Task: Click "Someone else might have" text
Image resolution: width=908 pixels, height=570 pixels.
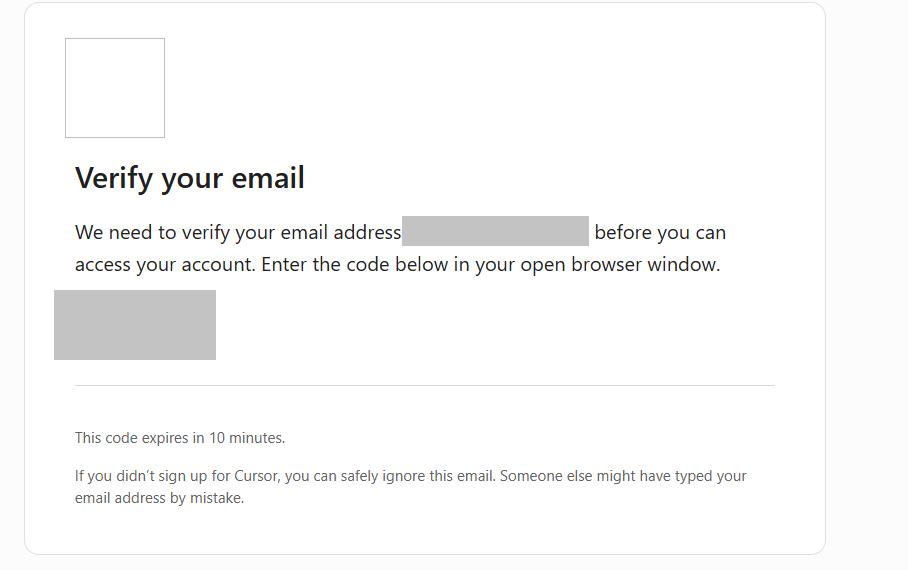Action: [x=585, y=476]
